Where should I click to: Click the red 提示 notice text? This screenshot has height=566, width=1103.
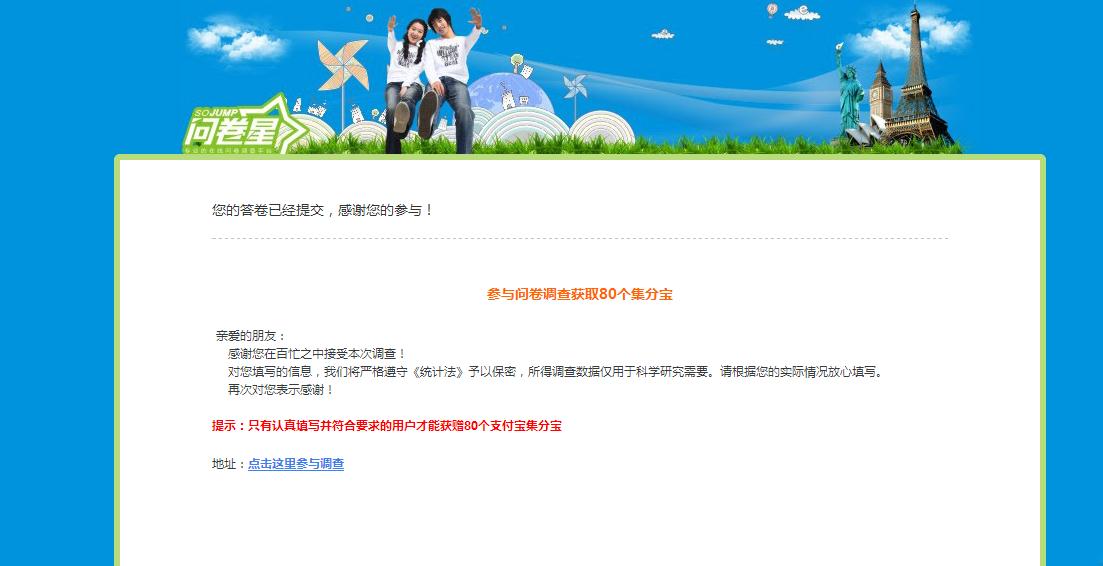coord(387,426)
